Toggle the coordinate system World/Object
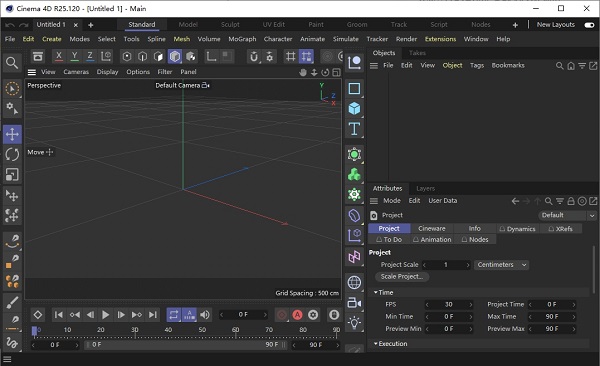600x366 pixels. pyautogui.click(x=106, y=57)
